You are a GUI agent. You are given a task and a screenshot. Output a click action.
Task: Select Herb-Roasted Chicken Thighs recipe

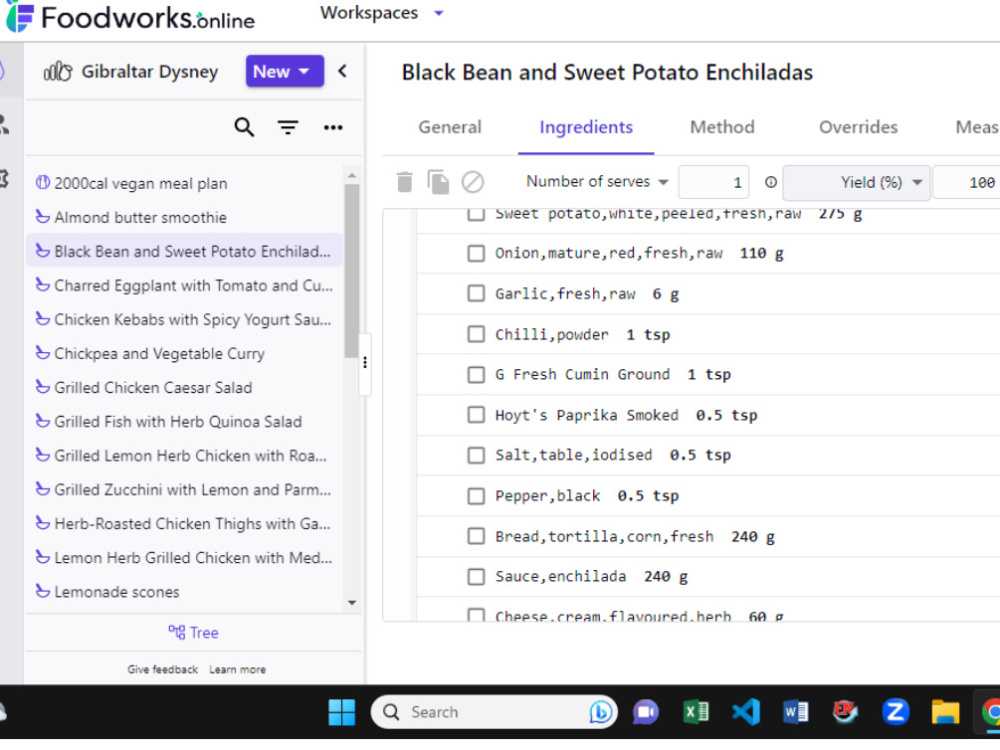point(192,524)
